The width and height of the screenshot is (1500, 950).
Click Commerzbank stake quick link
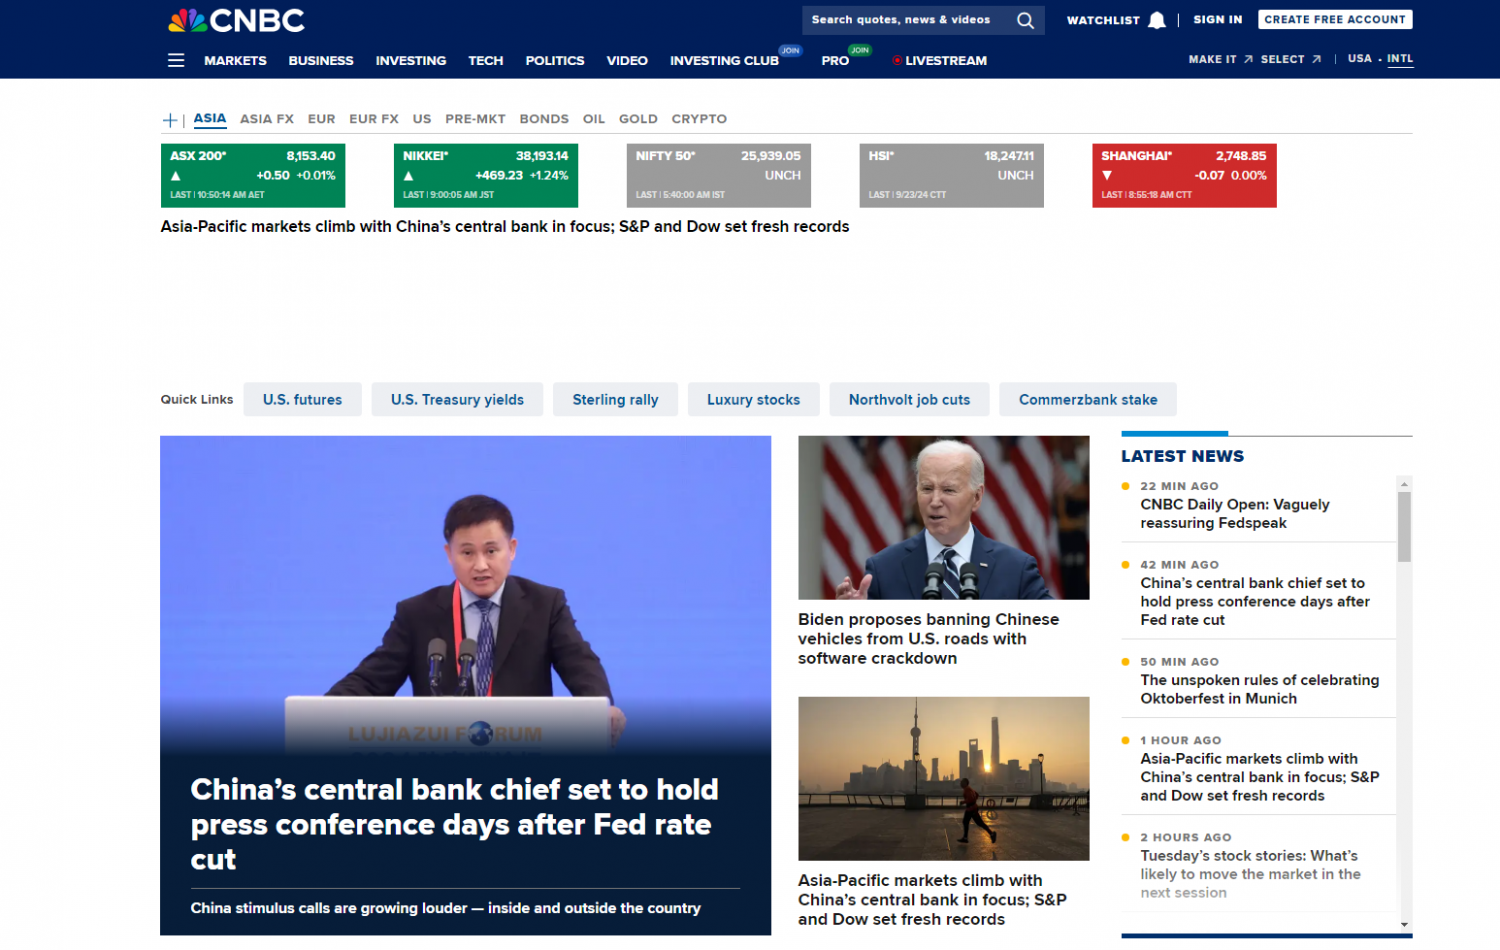(x=1088, y=399)
